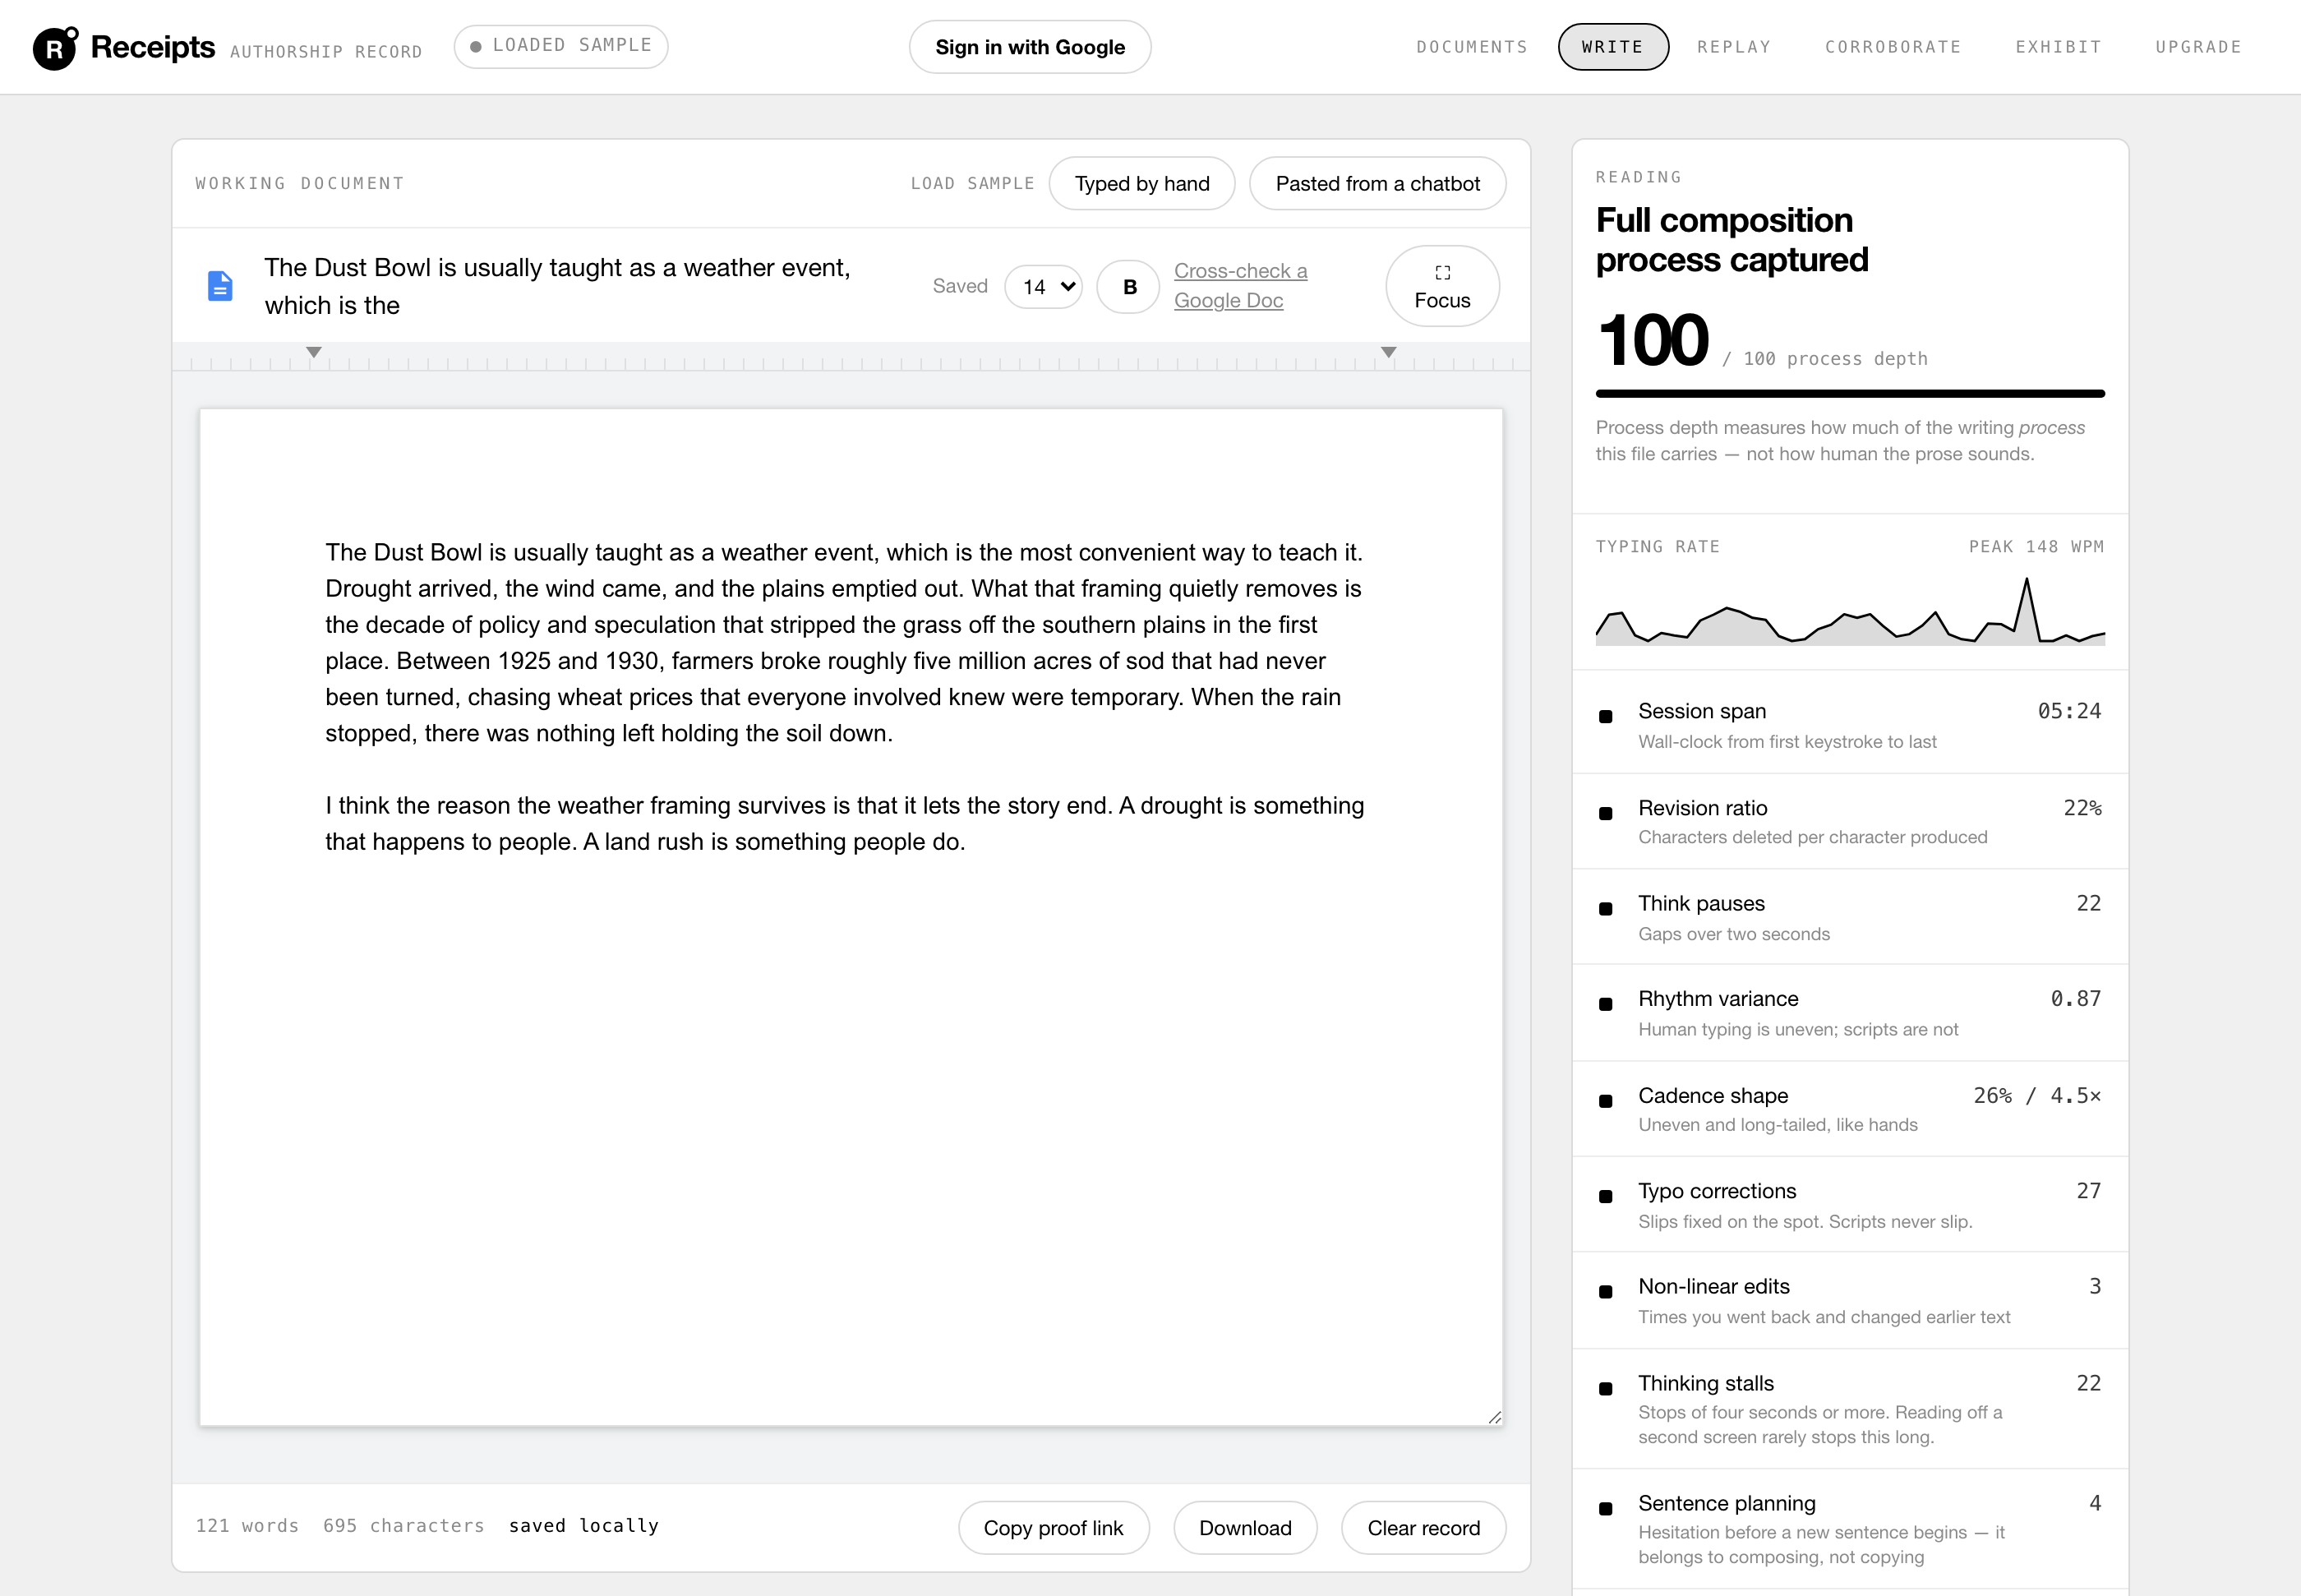Go to the Corroborate tab

(1893, 47)
